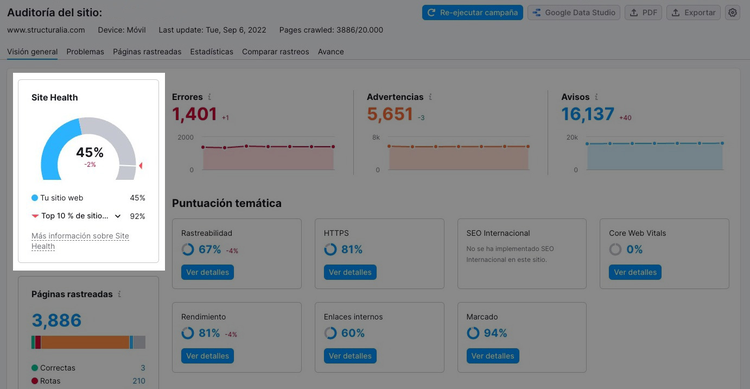
Task: Click Last update Tue, Sep 6, 2022
Action: click(212, 30)
